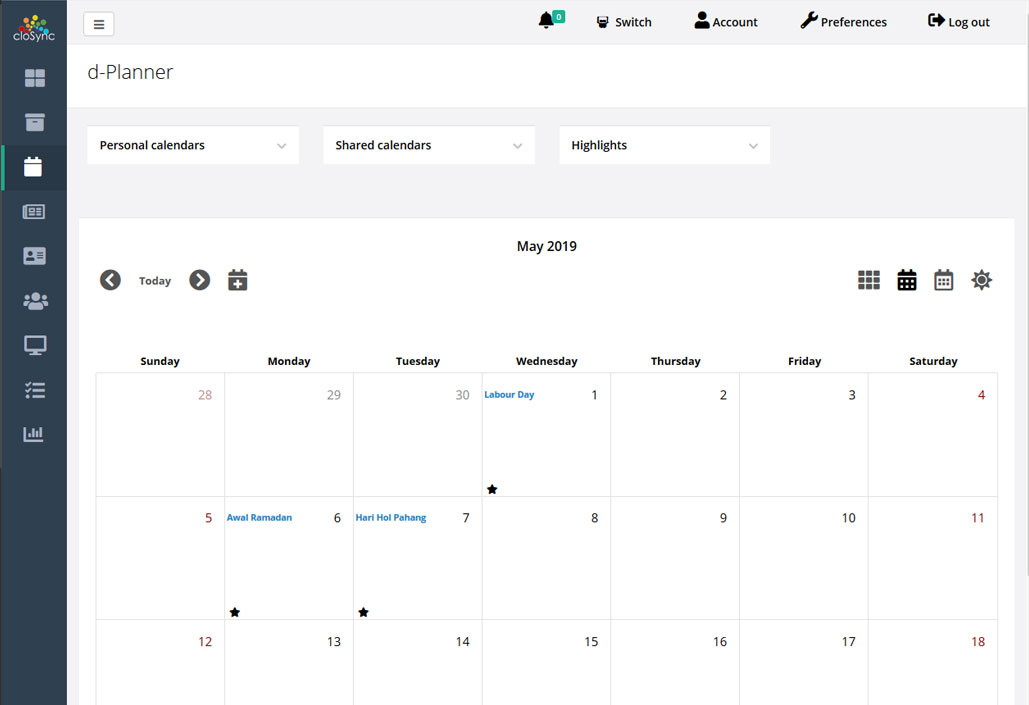The height and width of the screenshot is (705, 1029).
Task: Select the week view calendar icon
Action: click(943, 280)
